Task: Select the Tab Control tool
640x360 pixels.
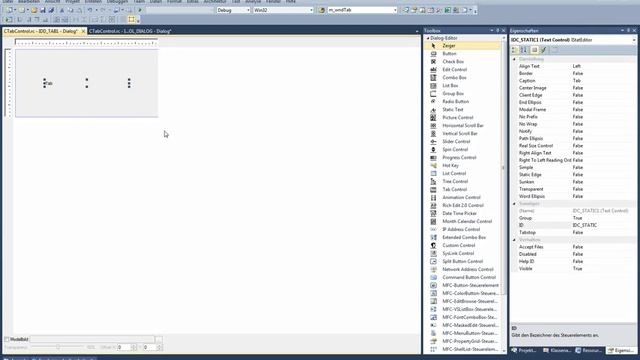Action: 463,189
